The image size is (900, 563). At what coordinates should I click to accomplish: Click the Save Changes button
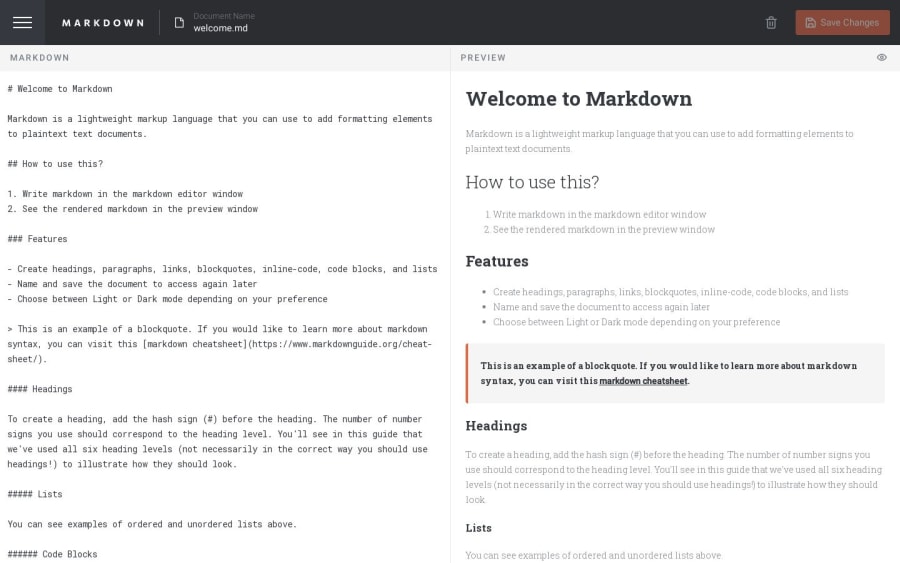click(x=842, y=22)
